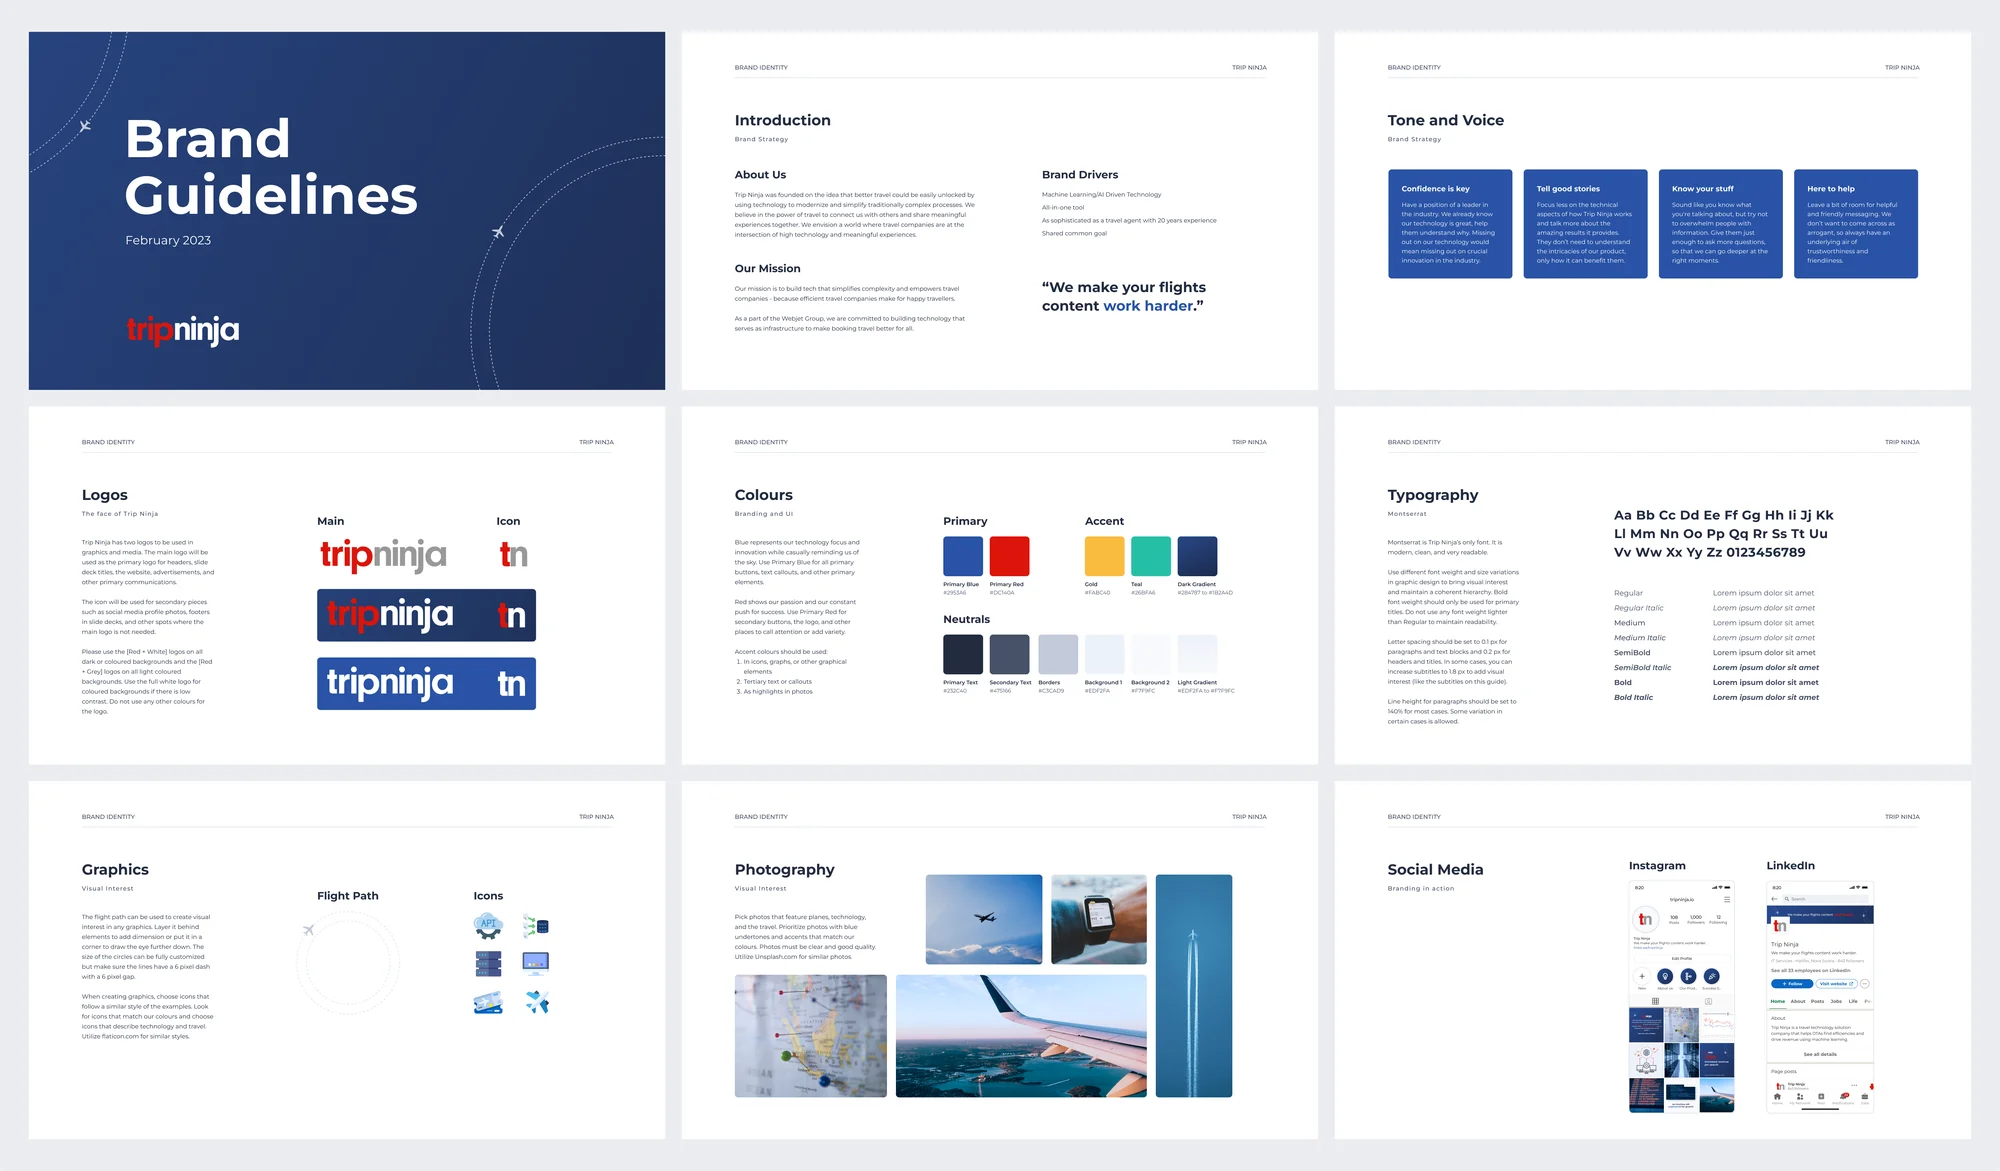2000x1171 pixels.
Task: Pick the Gold accent swatch
Action: click(x=1105, y=556)
